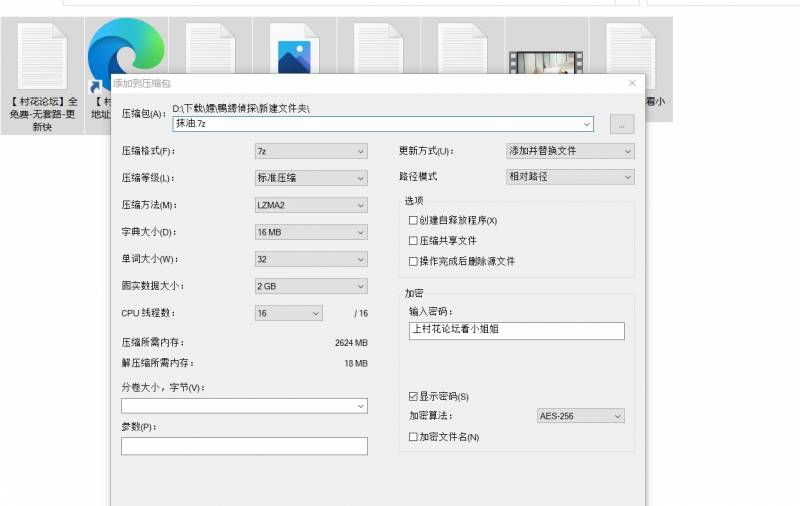The width and height of the screenshot is (800, 506).
Task: Click the 输入密码 password field
Action: 516,330
